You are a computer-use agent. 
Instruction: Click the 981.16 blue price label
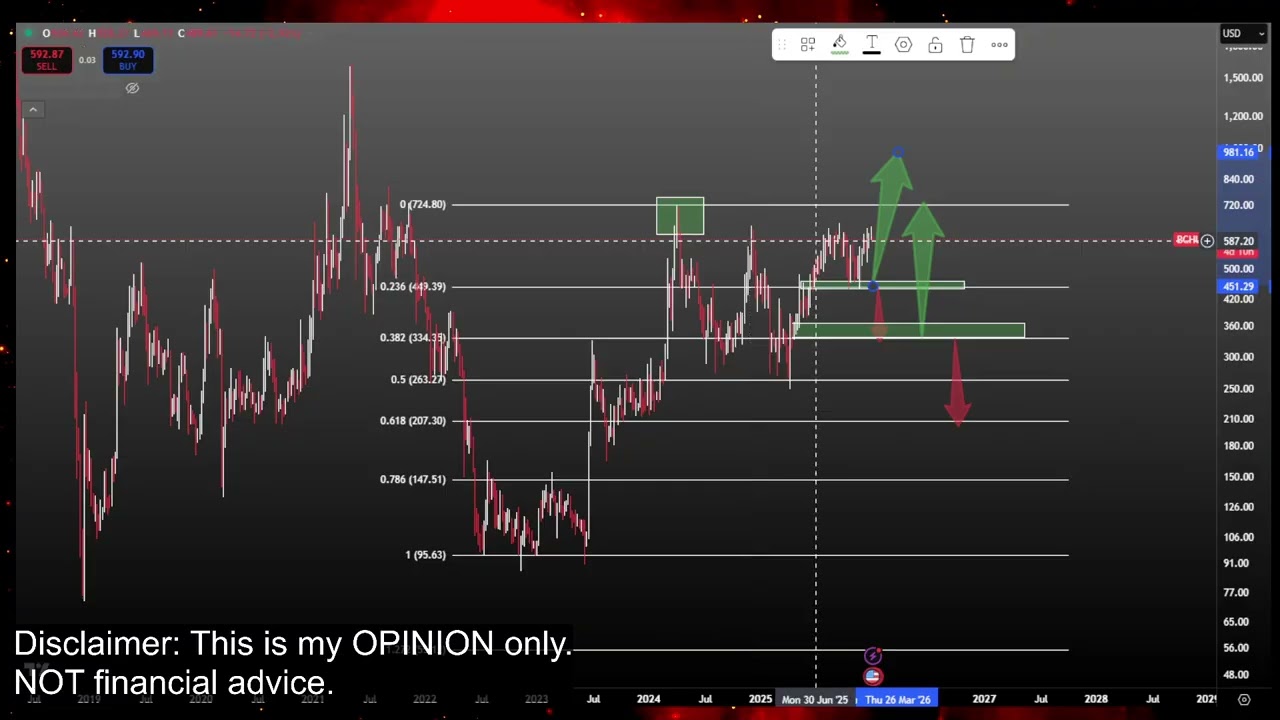(1240, 152)
